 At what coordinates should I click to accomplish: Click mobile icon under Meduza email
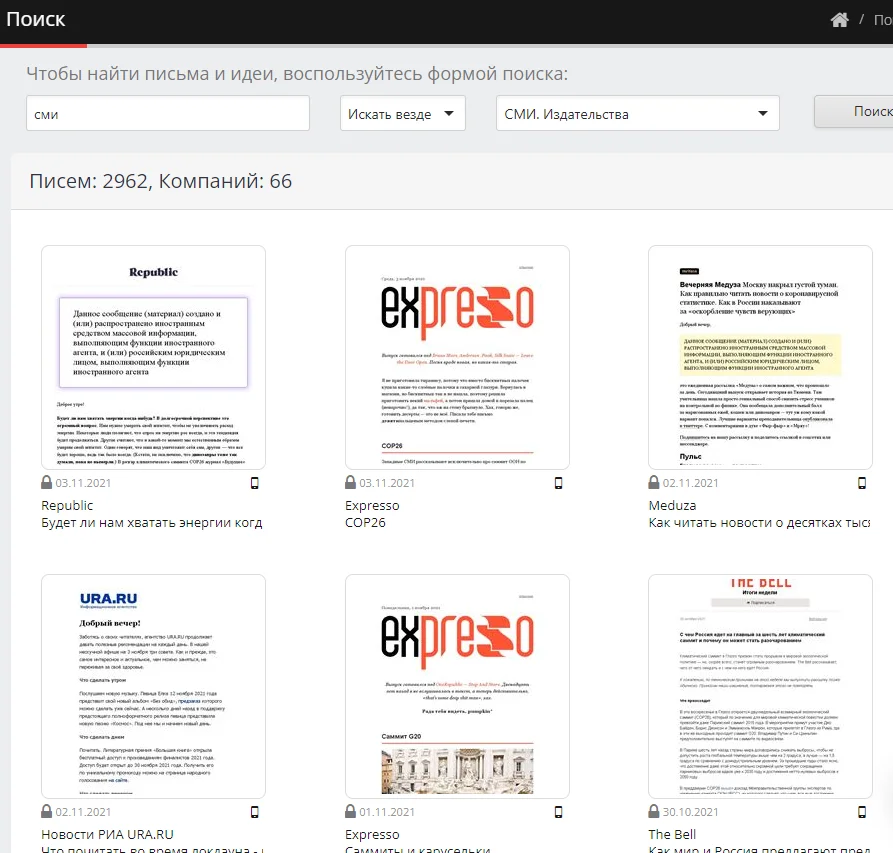862,483
